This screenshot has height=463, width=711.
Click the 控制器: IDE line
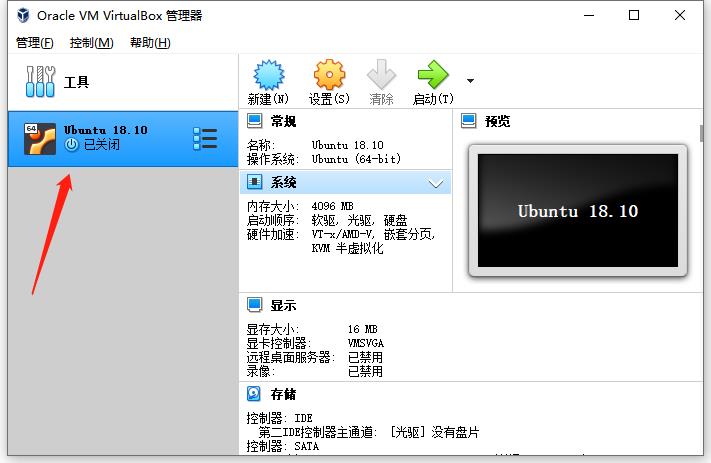coord(279,418)
